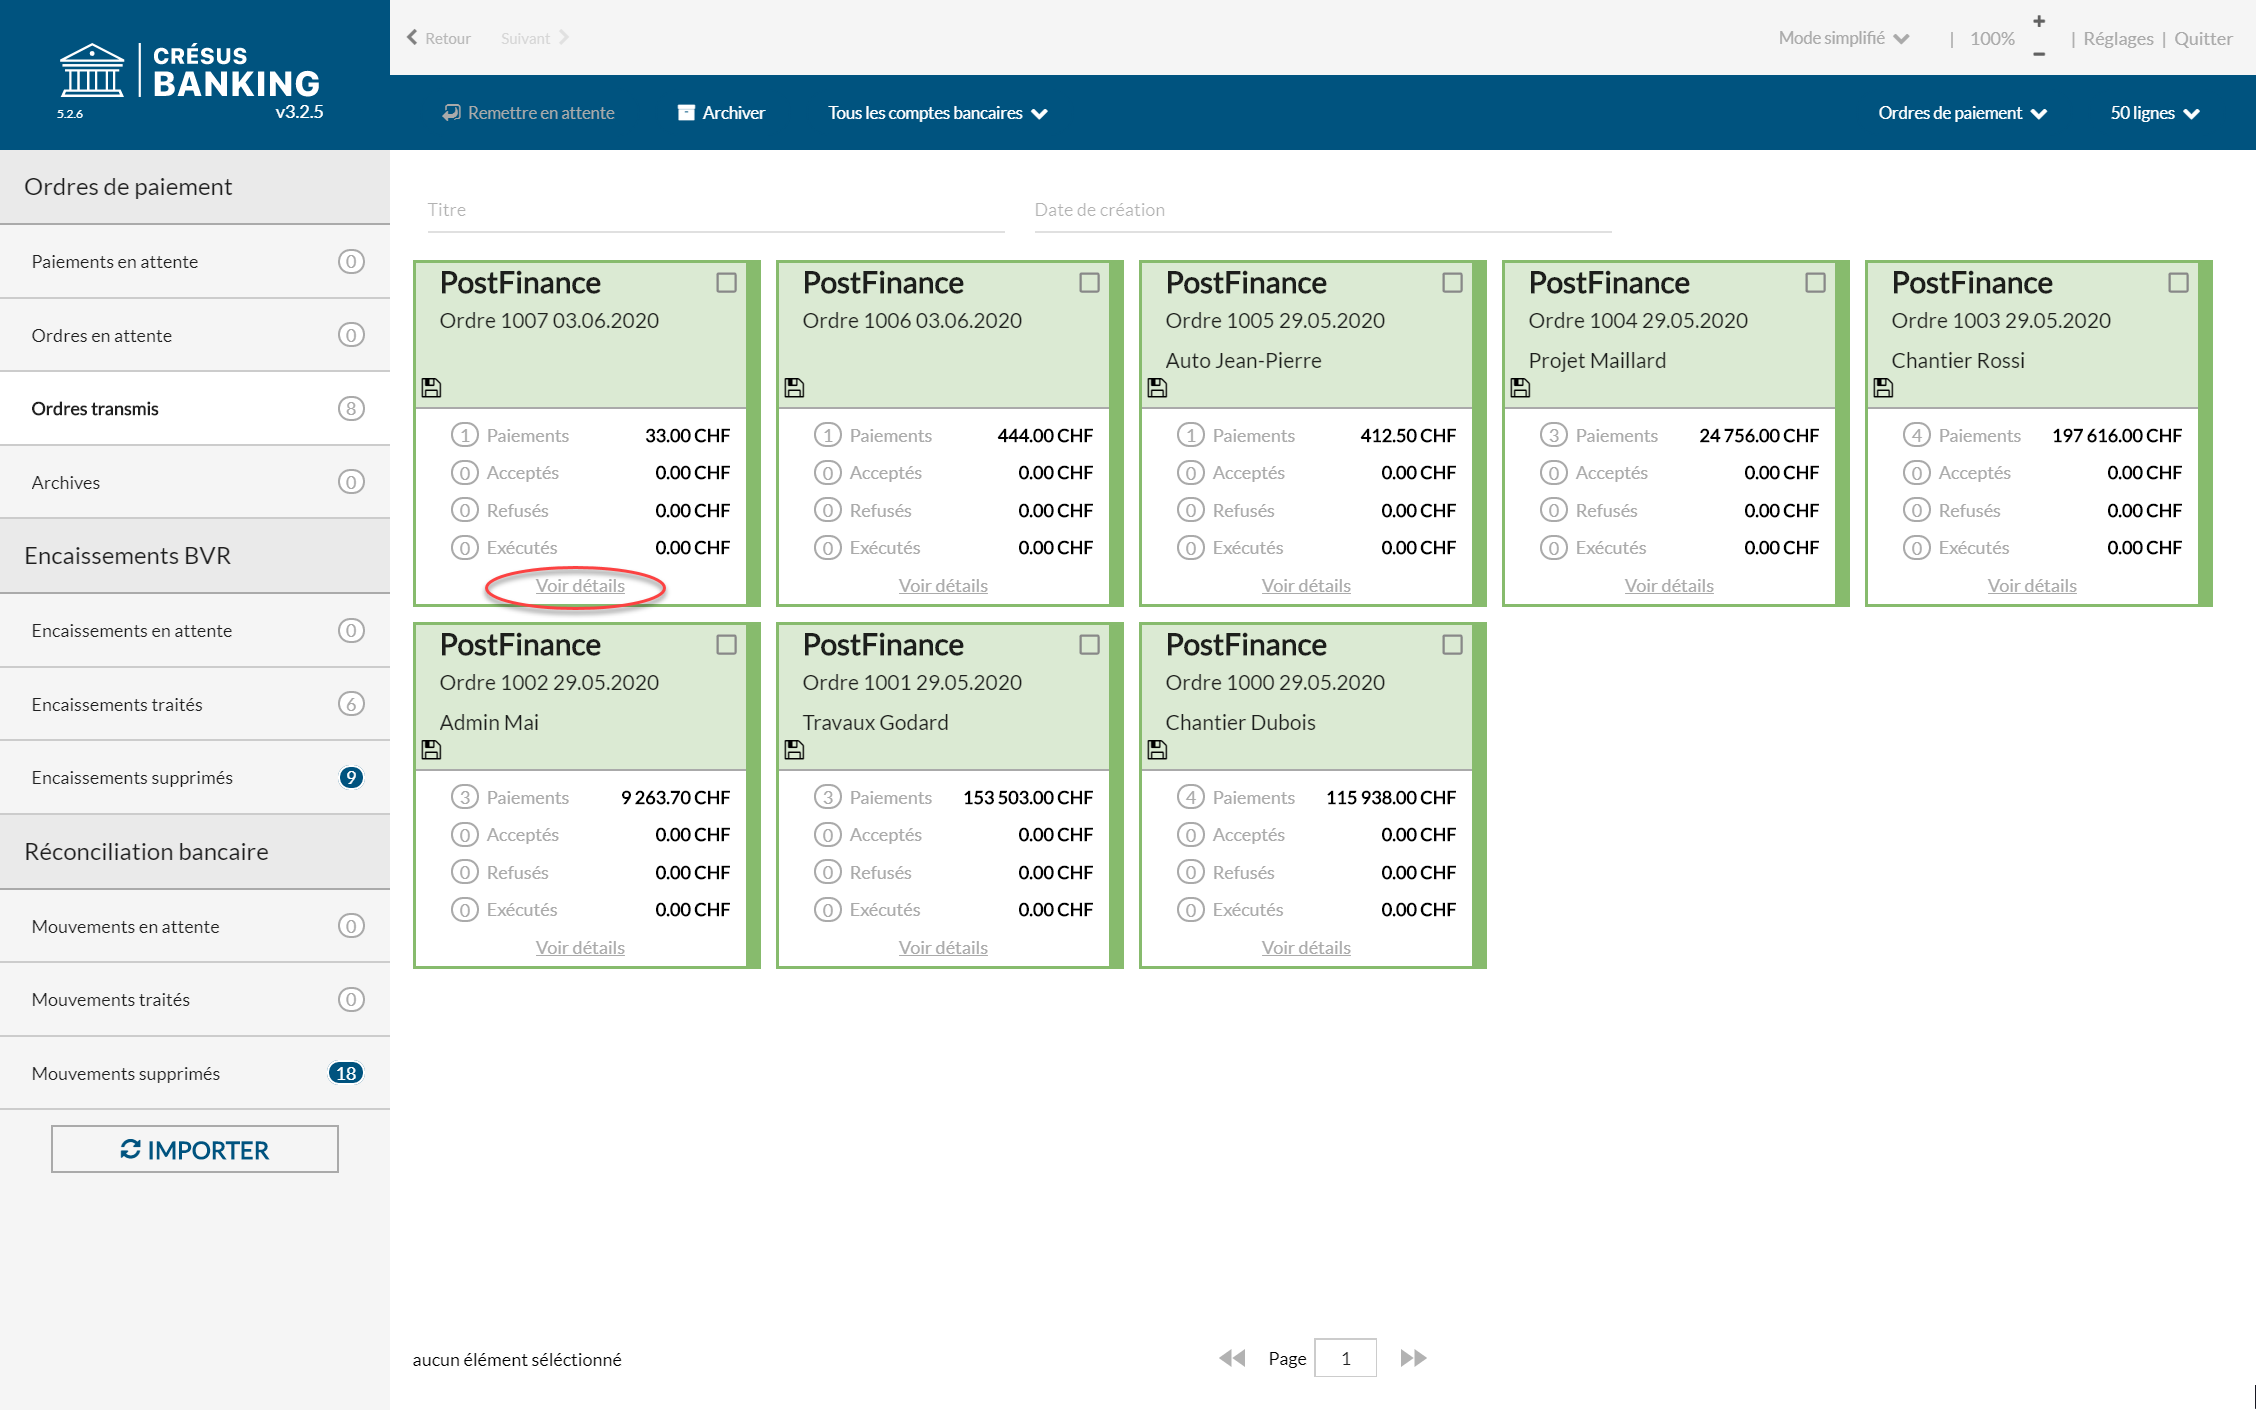Viewport: 2256px width, 1410px height.
Task: Click the save disk icon on Ordre 1006
Action: click(x=794, y=387)
